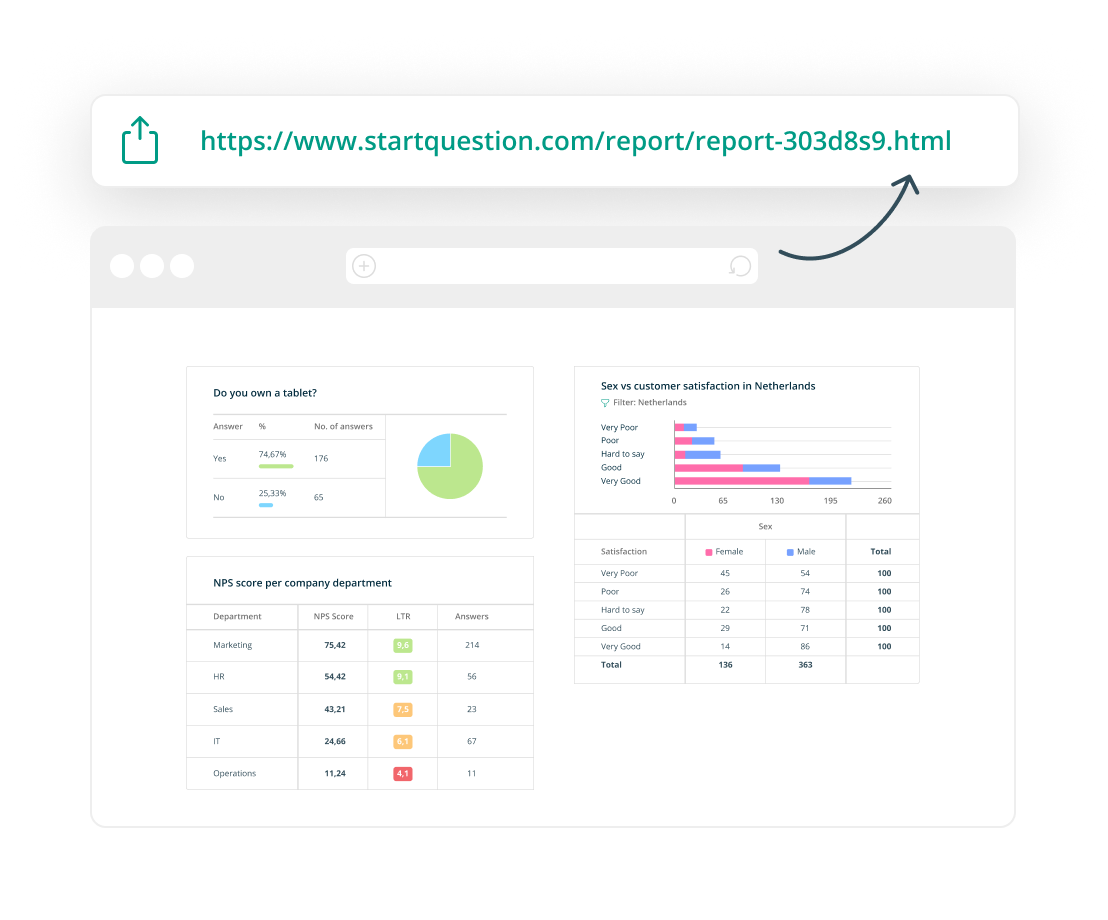Click the 4,1 LTR badge for Operations
This screenshot has width=1108, height=920.
click(403, 774)
